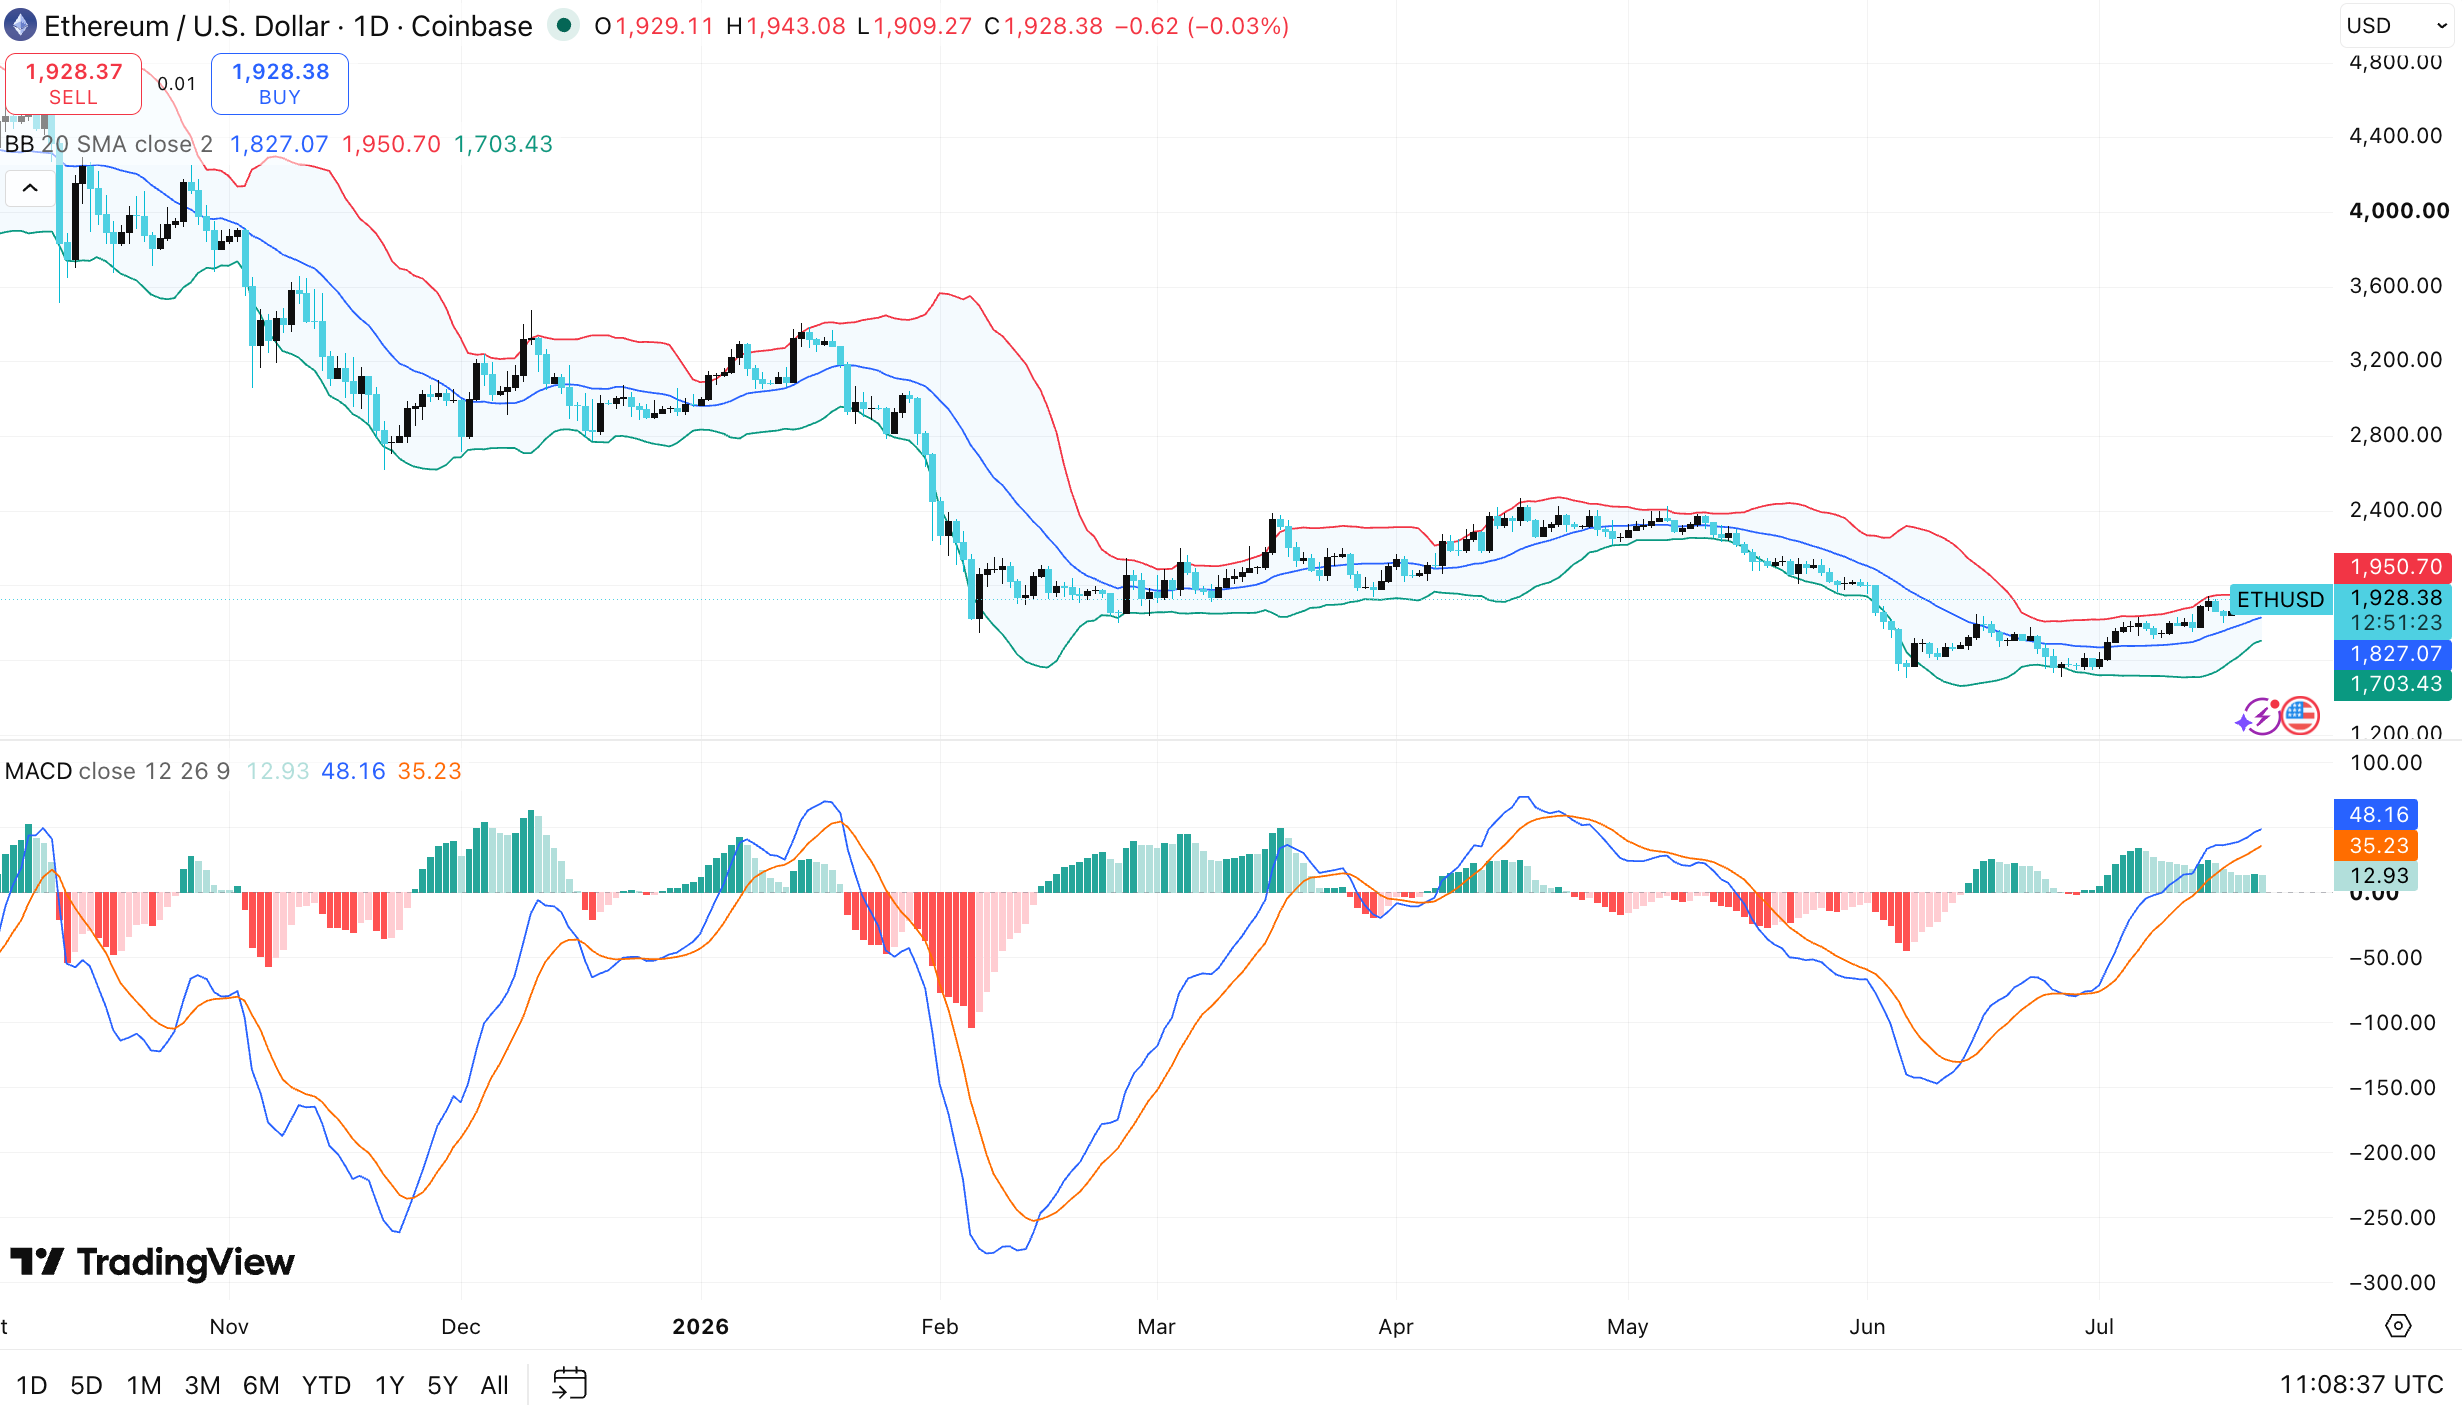Image resolution: width=2462 pixels, height=1414 pixels.
Task: Open the date range calendar icon
Action: [570, 1384]
